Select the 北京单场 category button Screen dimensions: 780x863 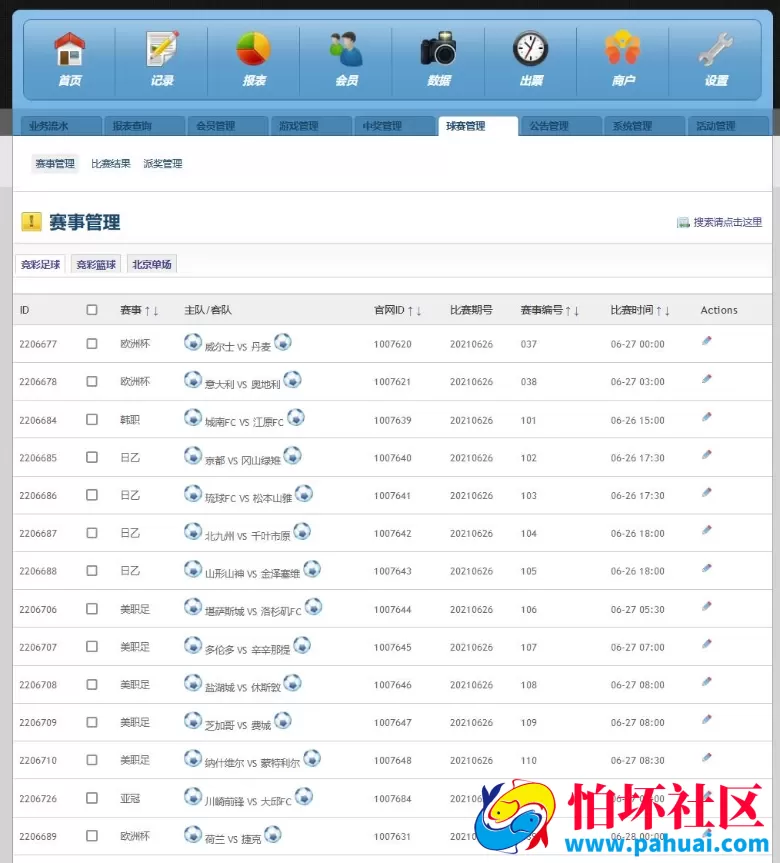tap(151, 264)
